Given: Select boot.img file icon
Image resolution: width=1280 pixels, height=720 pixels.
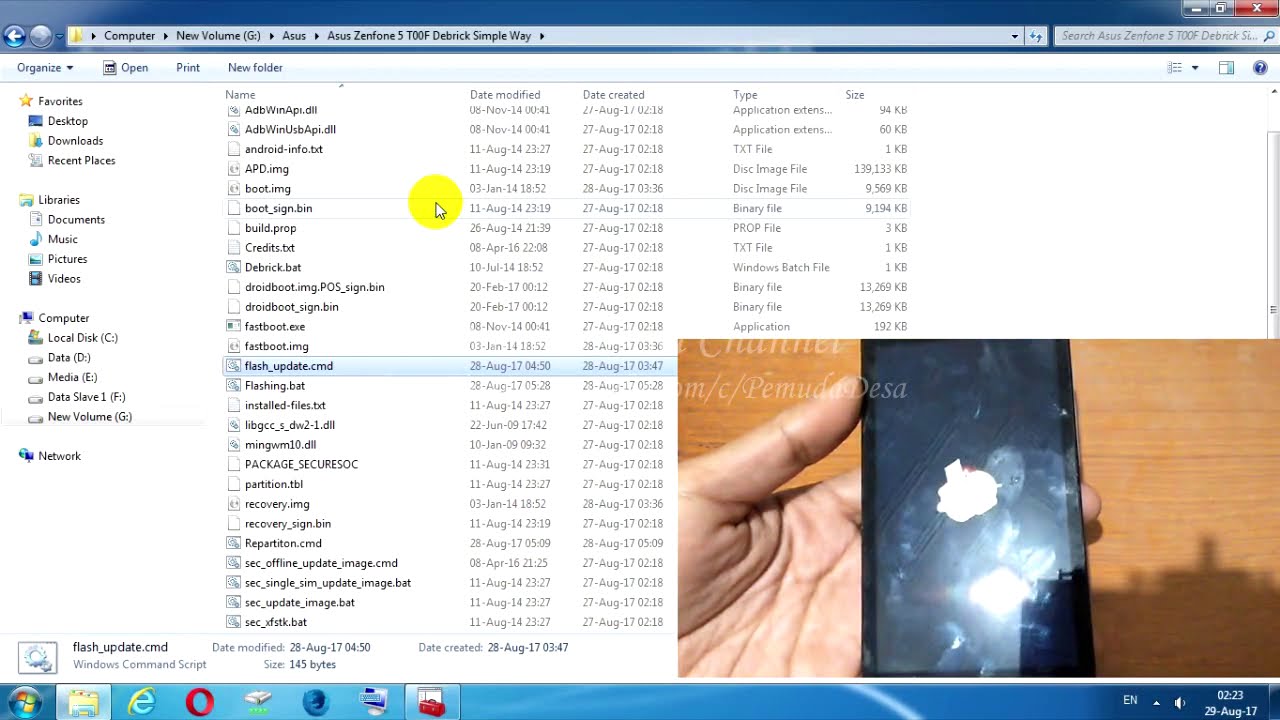Looking at the screenshot, I should [x=234, y=189].
